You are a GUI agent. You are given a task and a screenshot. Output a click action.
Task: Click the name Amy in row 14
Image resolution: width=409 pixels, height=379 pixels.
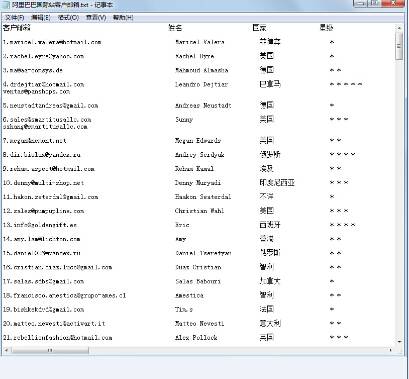pyautogui.click(x=181, y=239)
